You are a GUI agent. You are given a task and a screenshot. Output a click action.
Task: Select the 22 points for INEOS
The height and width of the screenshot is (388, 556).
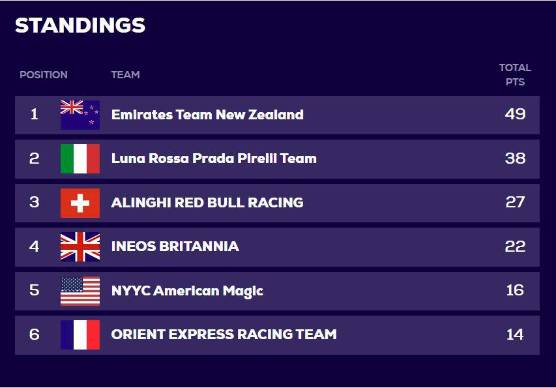point(515,246)
